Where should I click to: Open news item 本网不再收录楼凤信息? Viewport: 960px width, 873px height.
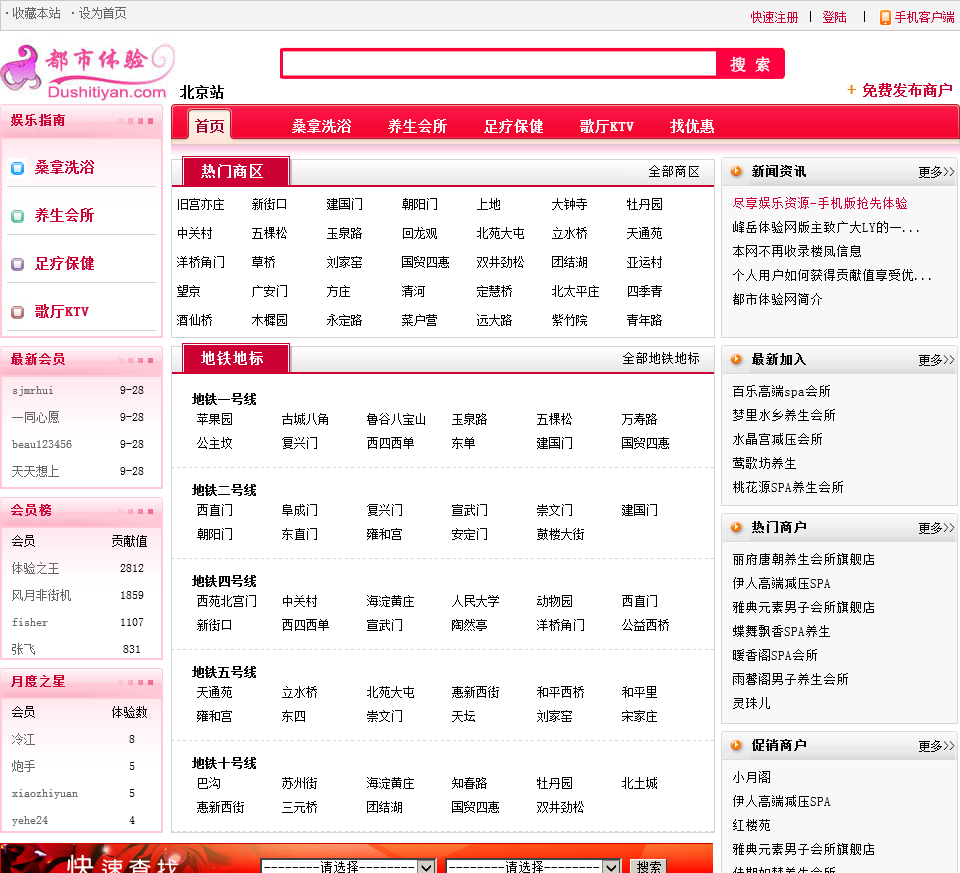click(x=797, y=252)
